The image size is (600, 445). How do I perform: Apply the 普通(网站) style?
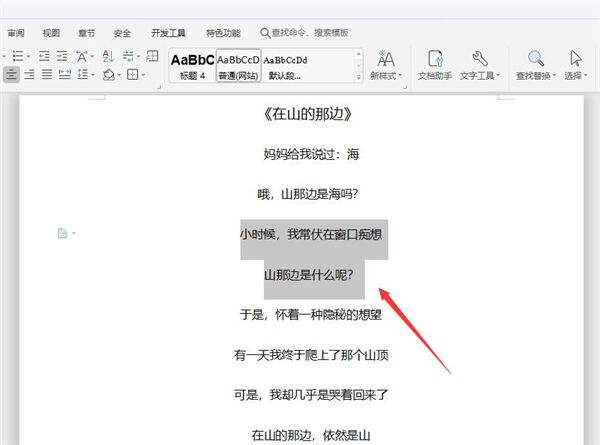tap(238, 65)
